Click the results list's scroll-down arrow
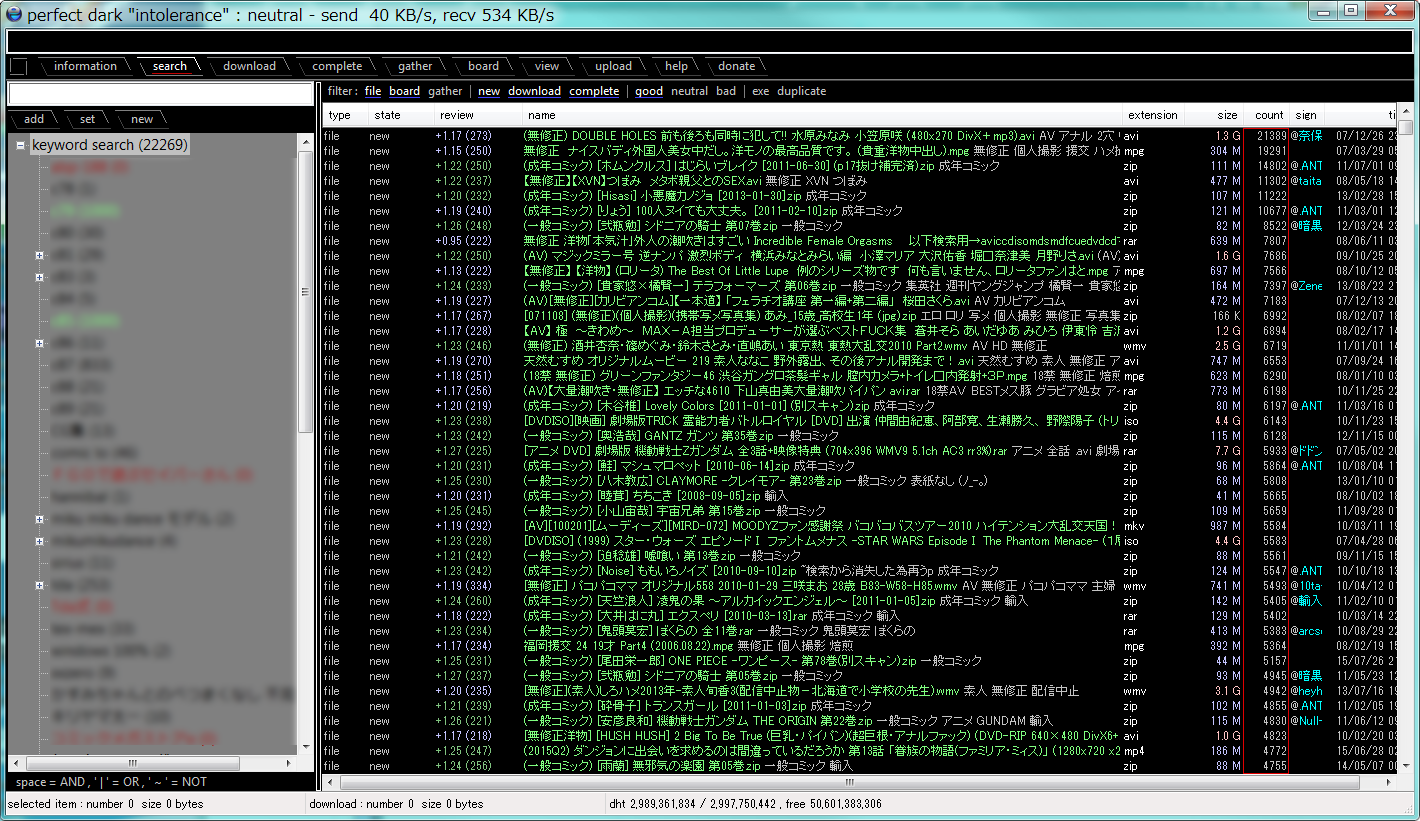This screenshot has width=1420, height=821. coord(1404,765)
